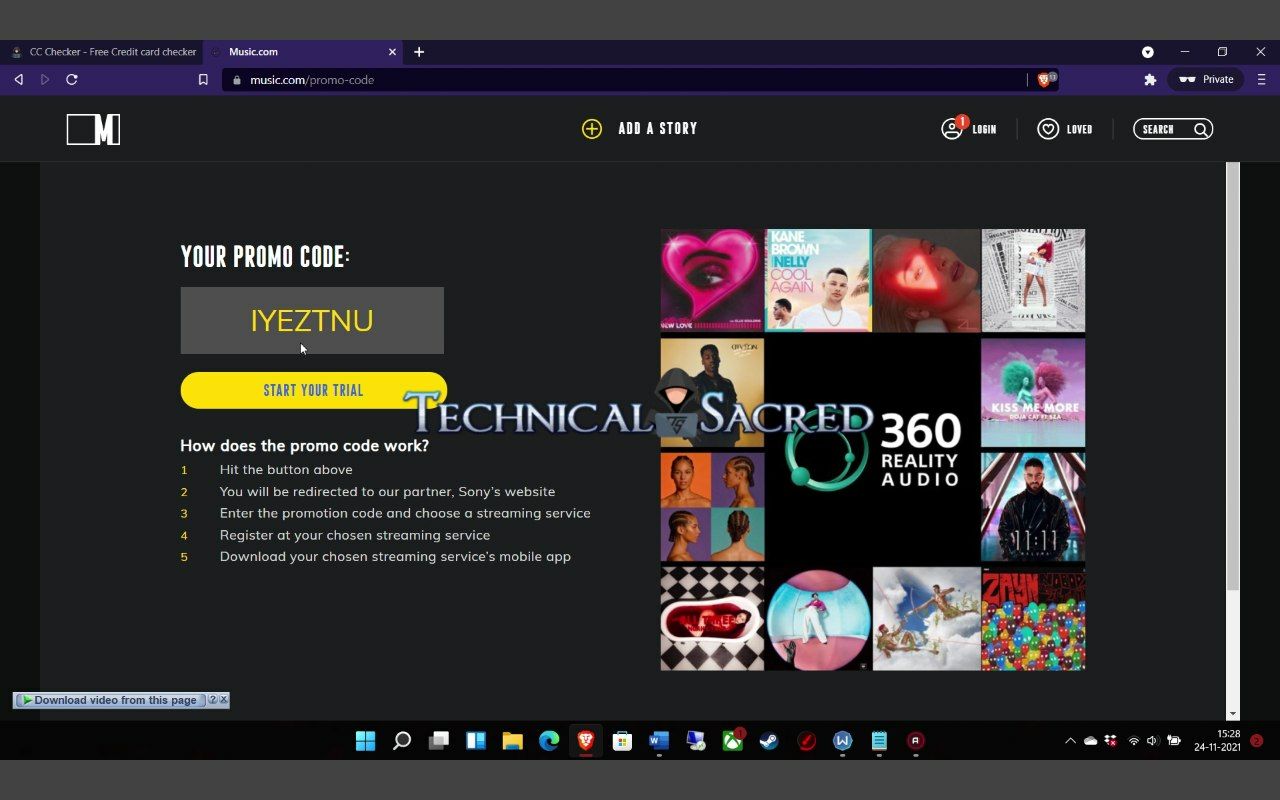Open tab search dropdown in title bar
This screenshot has width=1280, height=800.
1148,52
